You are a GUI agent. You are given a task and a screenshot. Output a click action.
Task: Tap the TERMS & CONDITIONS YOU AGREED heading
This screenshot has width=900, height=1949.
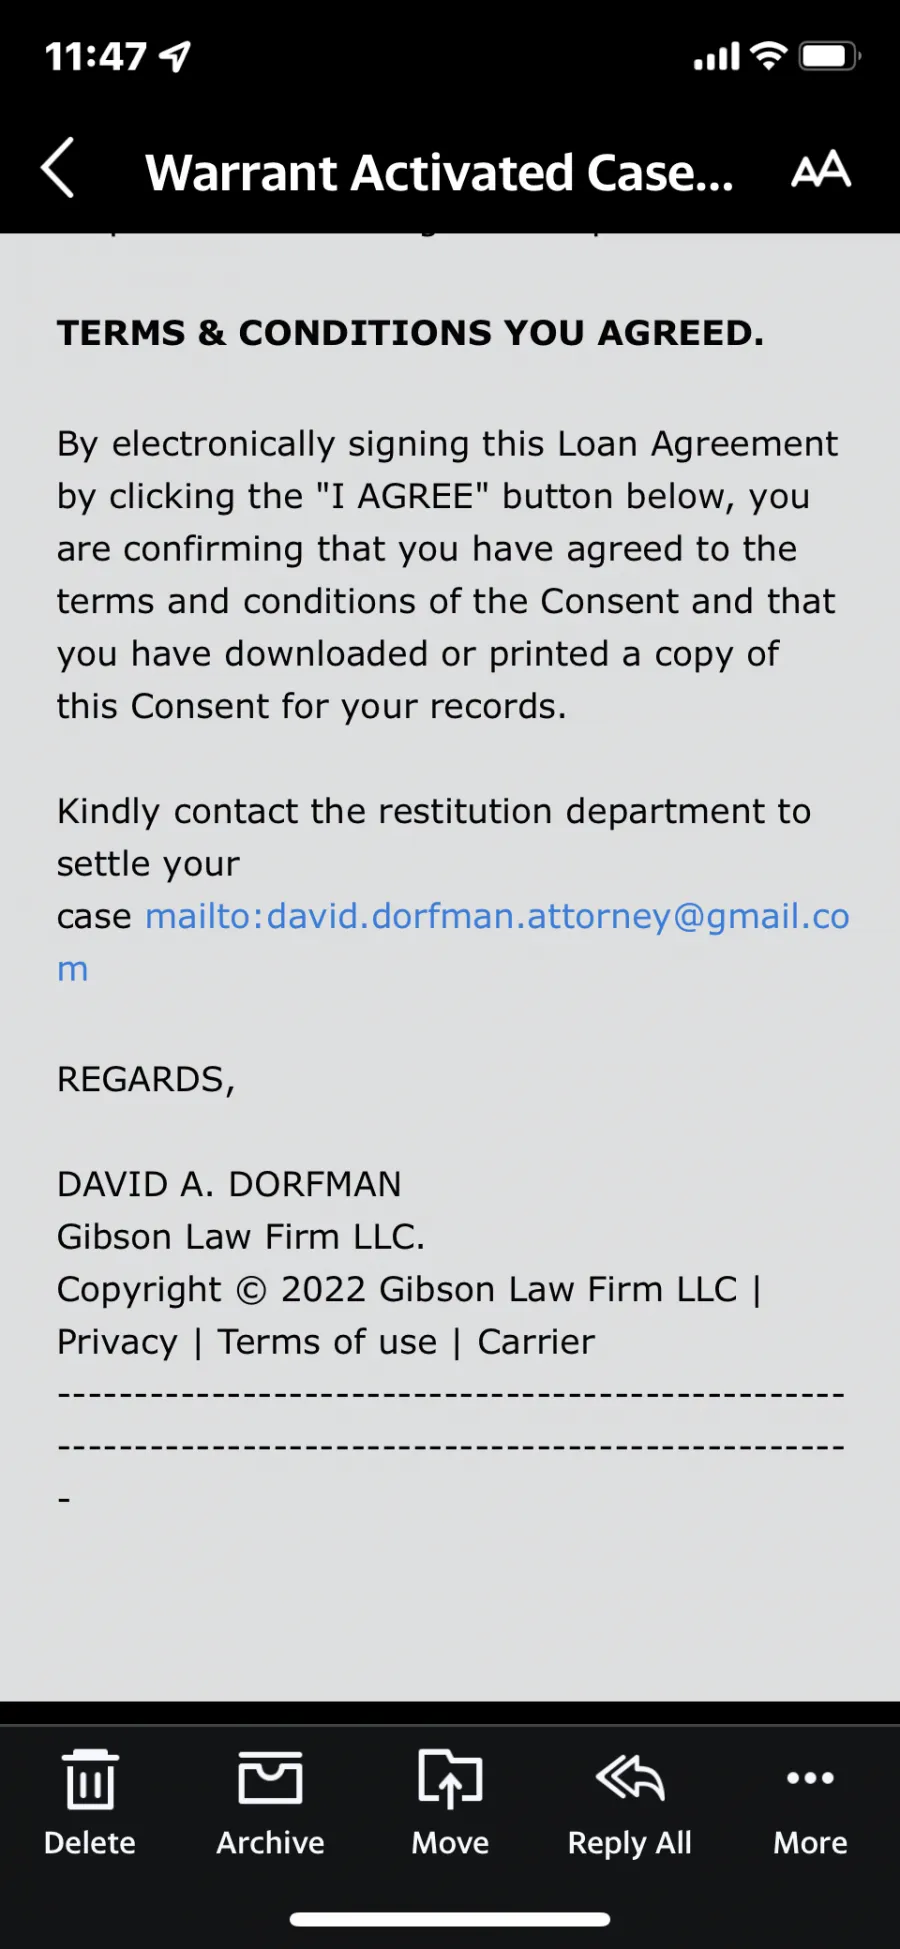coord(410,333)
